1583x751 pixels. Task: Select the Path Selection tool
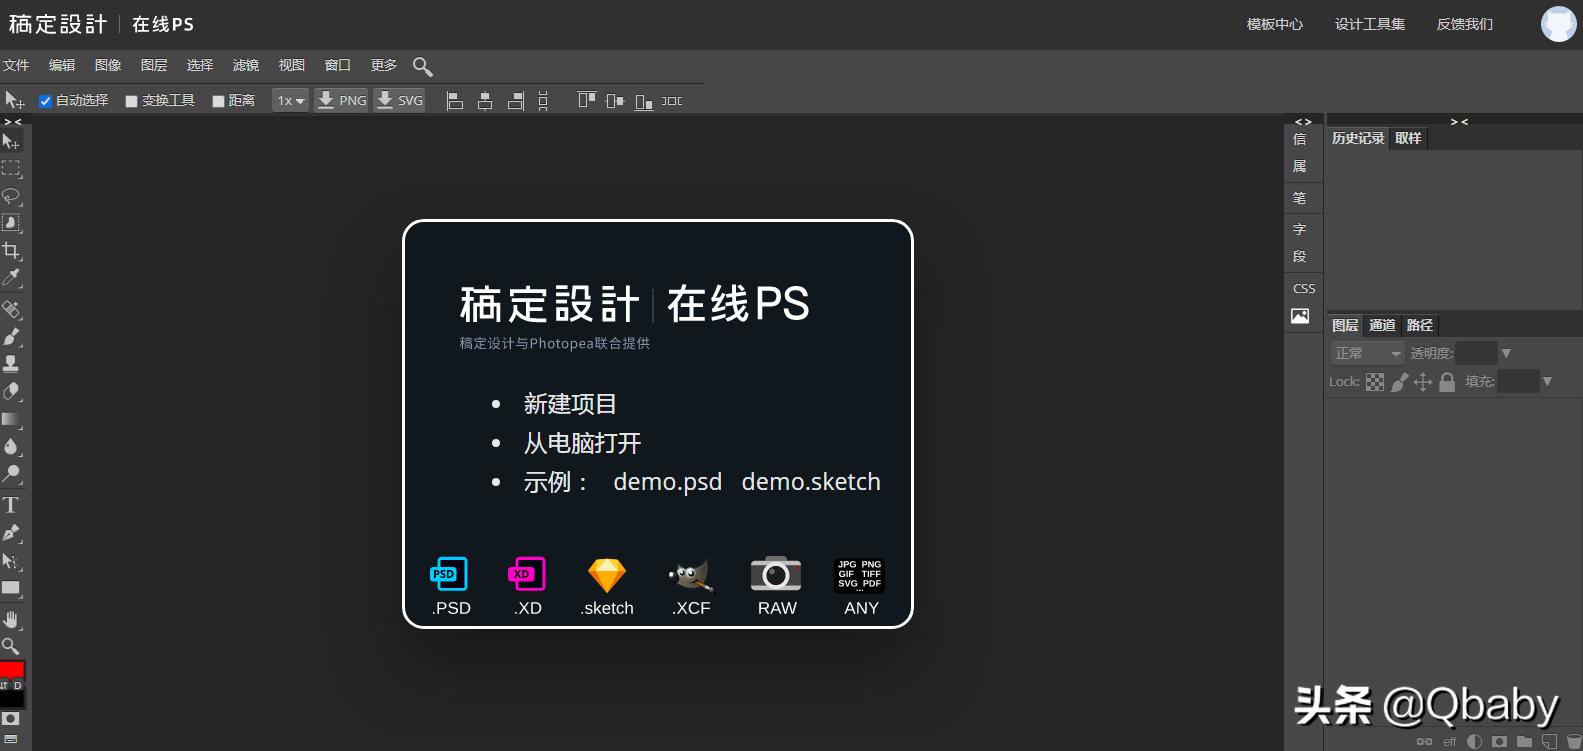[x=11, y=561]
